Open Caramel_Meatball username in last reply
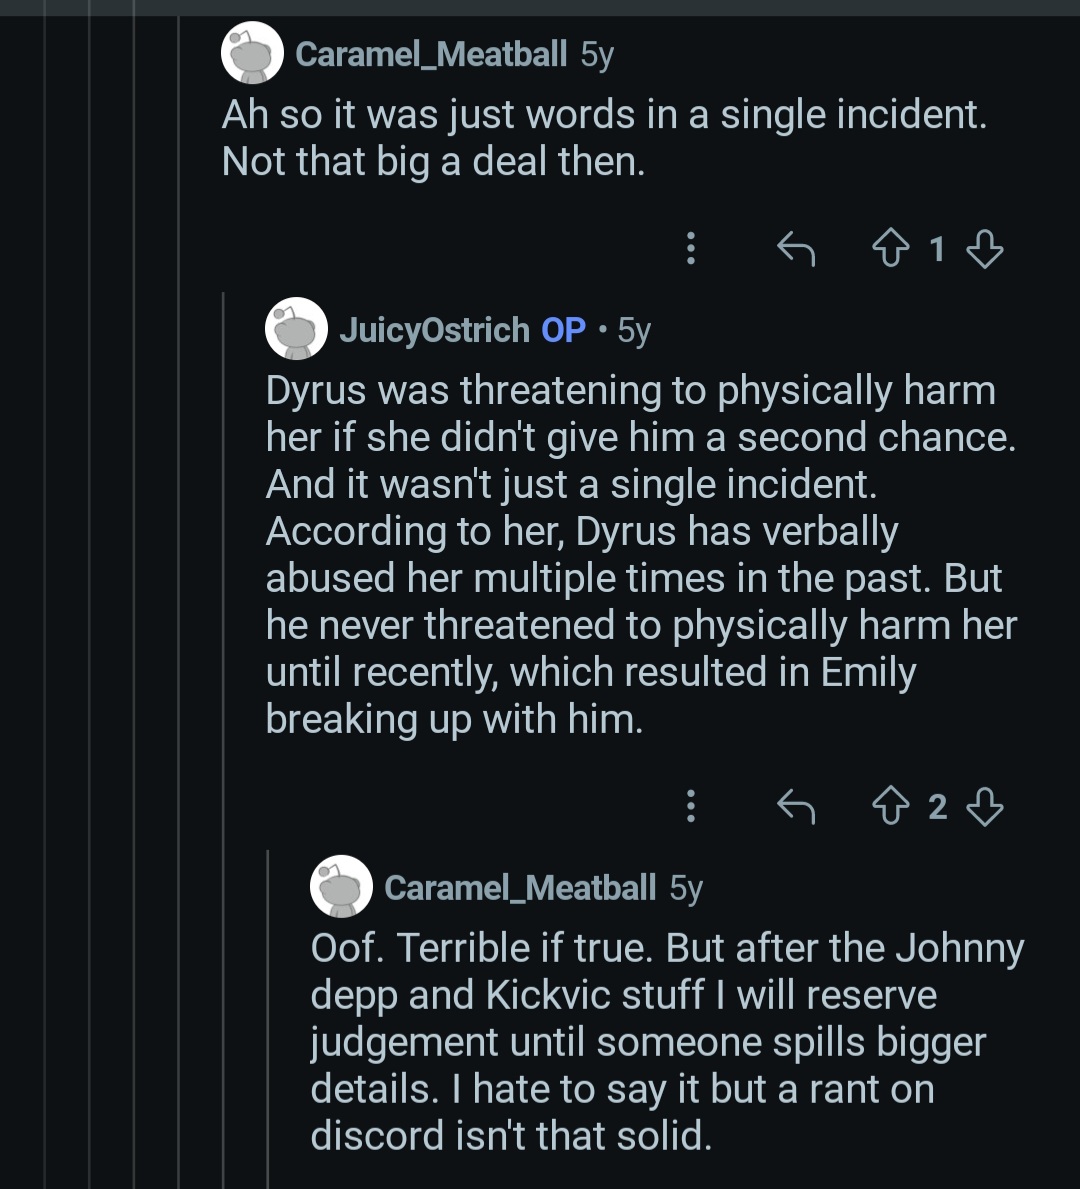Screen dimensions: 1080x1189 pos(520,888)
